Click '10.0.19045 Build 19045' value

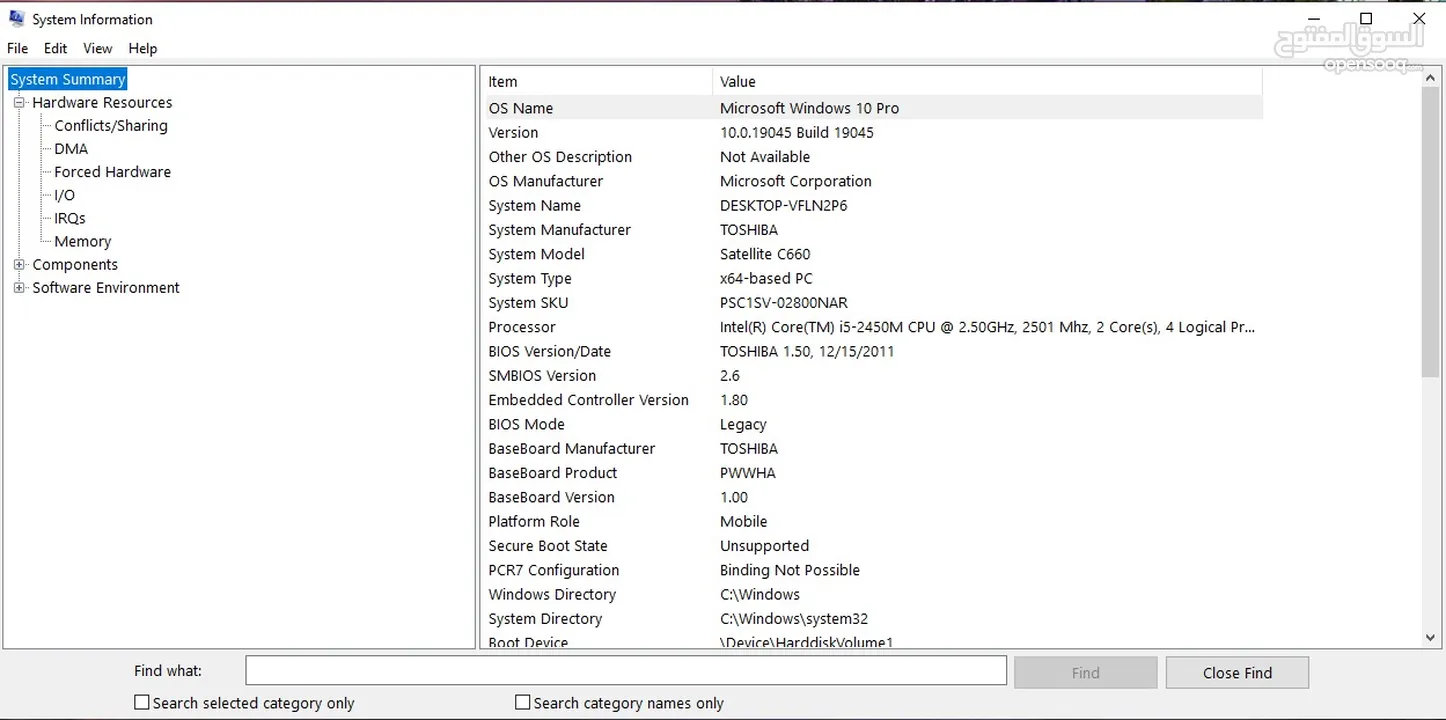coord(797,132)
